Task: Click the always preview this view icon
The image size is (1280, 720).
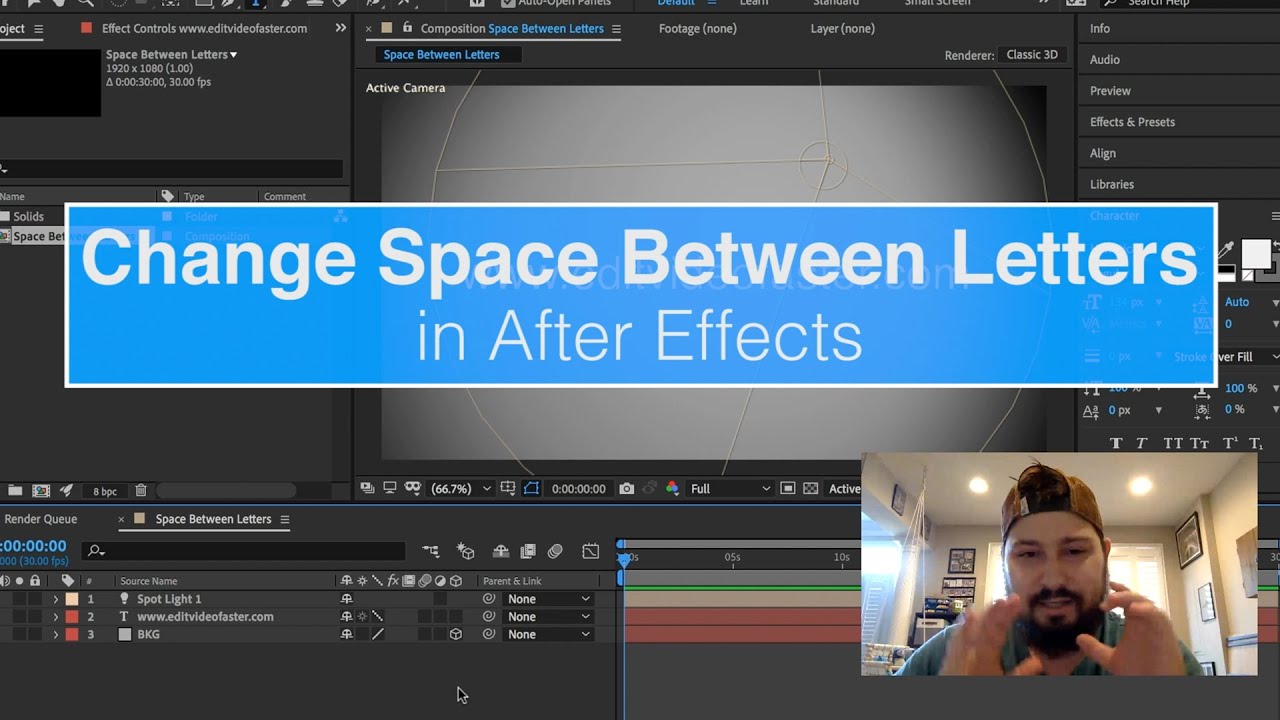Action: coord(367,488)
